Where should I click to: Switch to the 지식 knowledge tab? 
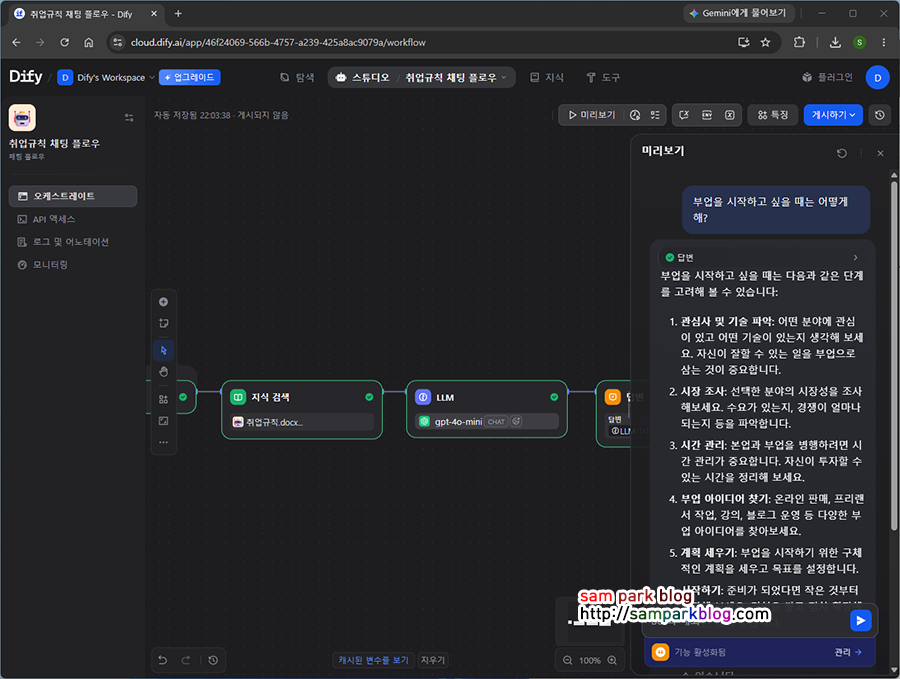[x=547, y=77]
